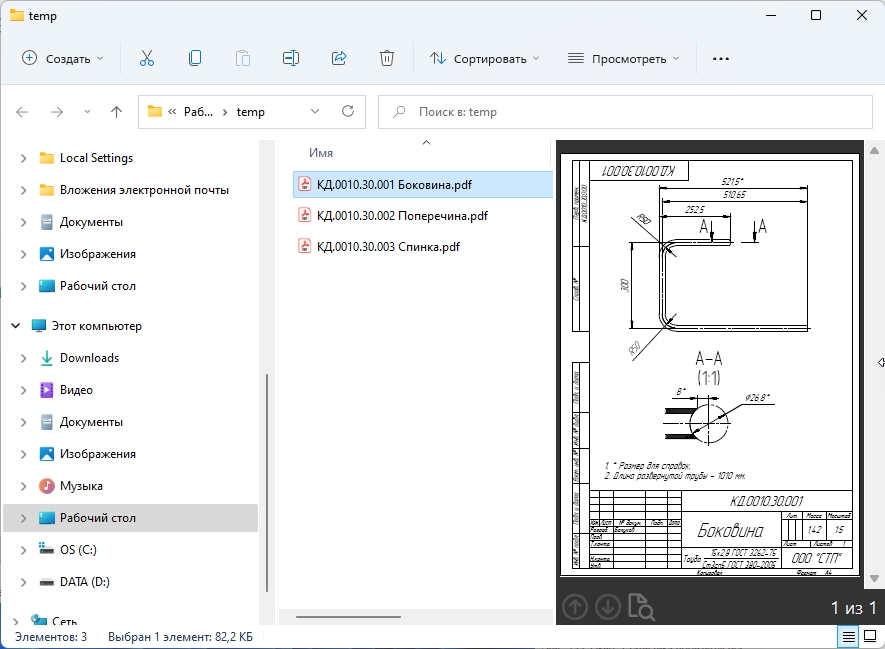
Task: Switch to large icons view in status bar
Action: [x=870, y=637]
